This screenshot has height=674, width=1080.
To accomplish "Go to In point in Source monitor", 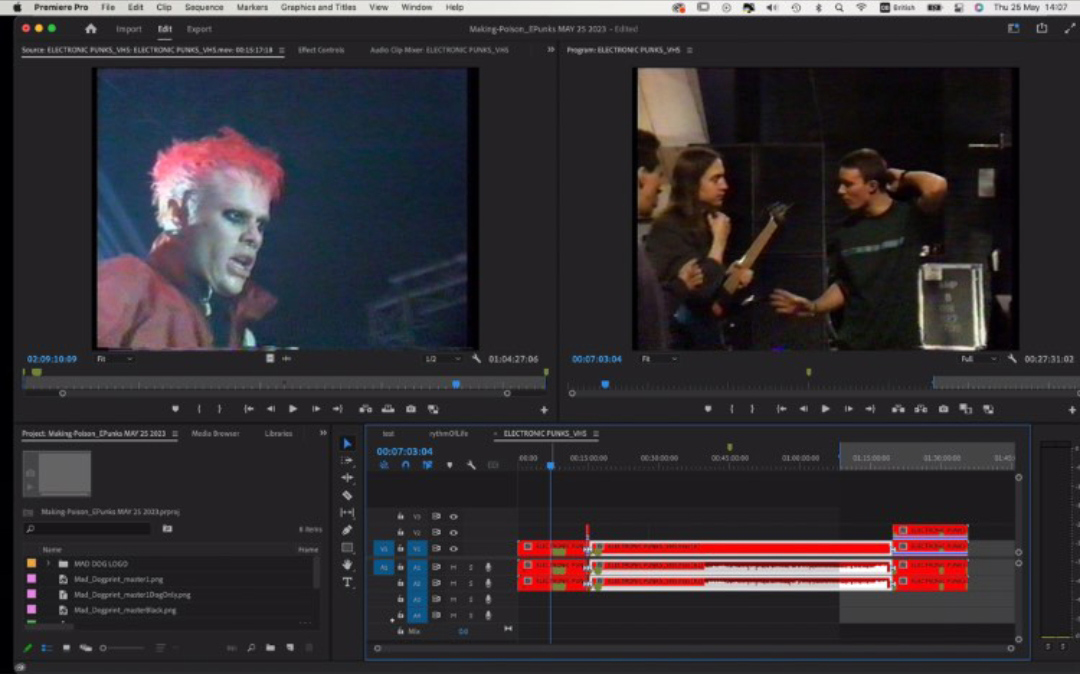I will click(249, 409).
